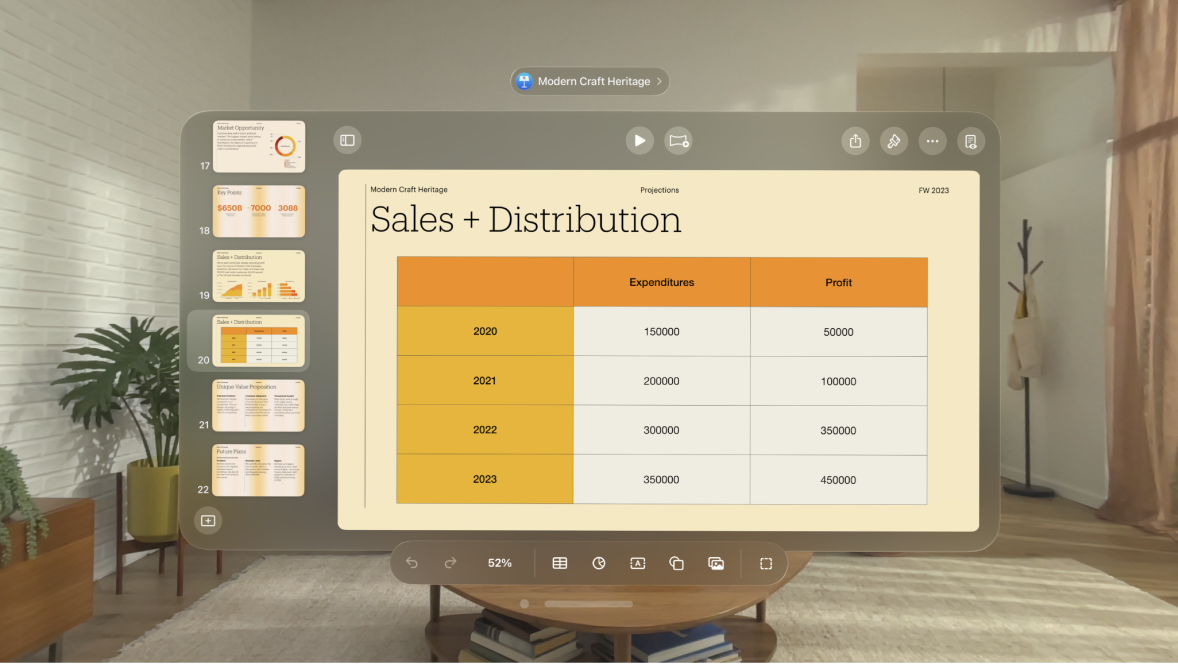The width and height of the screenshot is (1178, 666).
Task: Toggle the slide navigator sidebar
Action: pos(347,141)
